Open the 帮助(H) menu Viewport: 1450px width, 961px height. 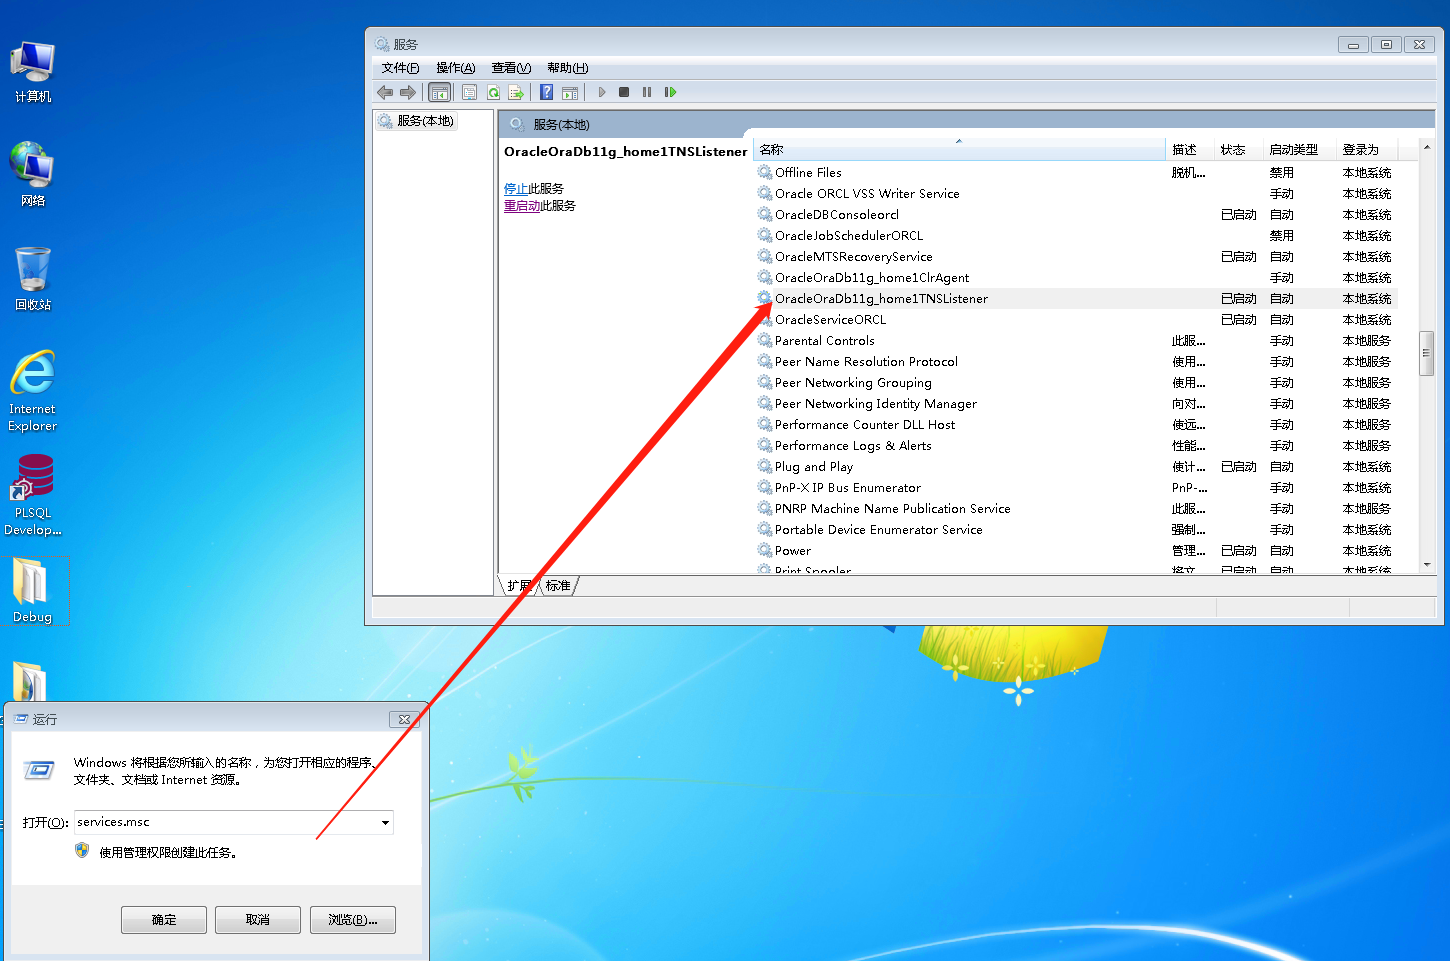tap(567, 68)
